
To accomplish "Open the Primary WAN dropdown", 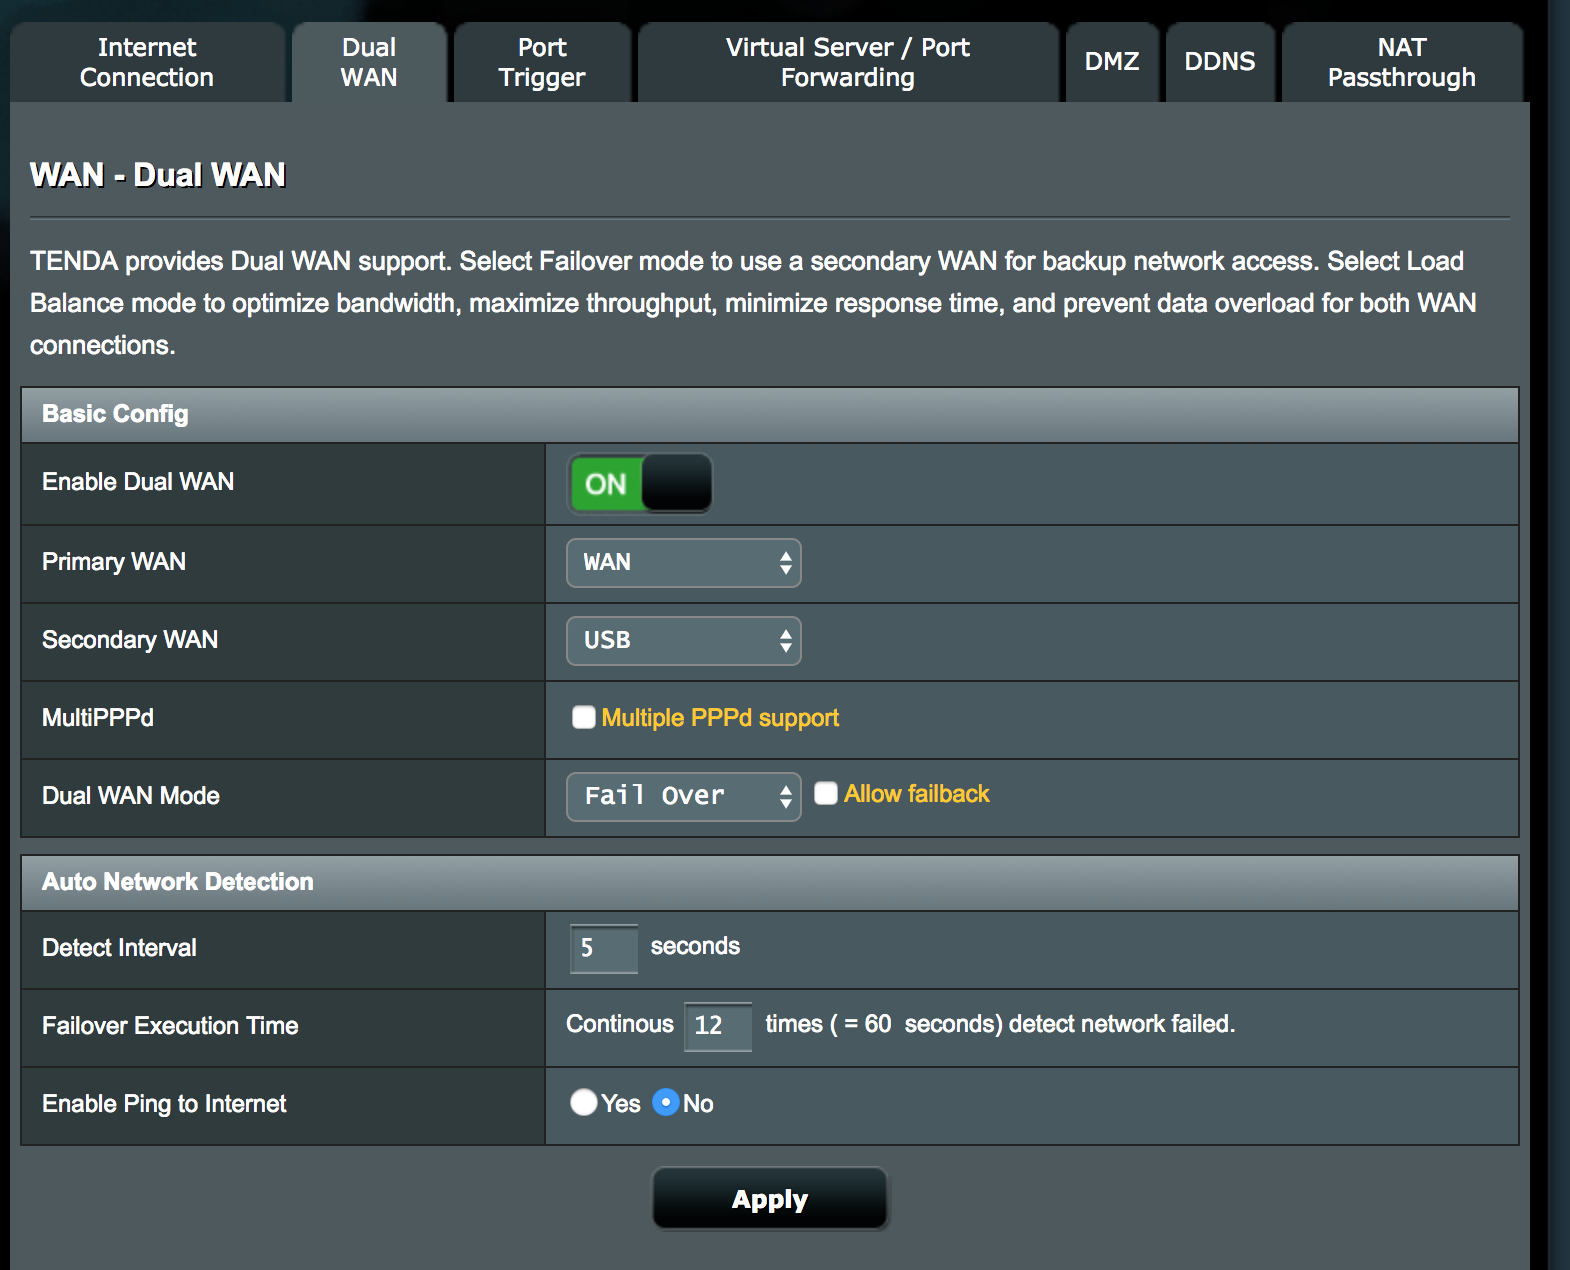I will [683, 563].
